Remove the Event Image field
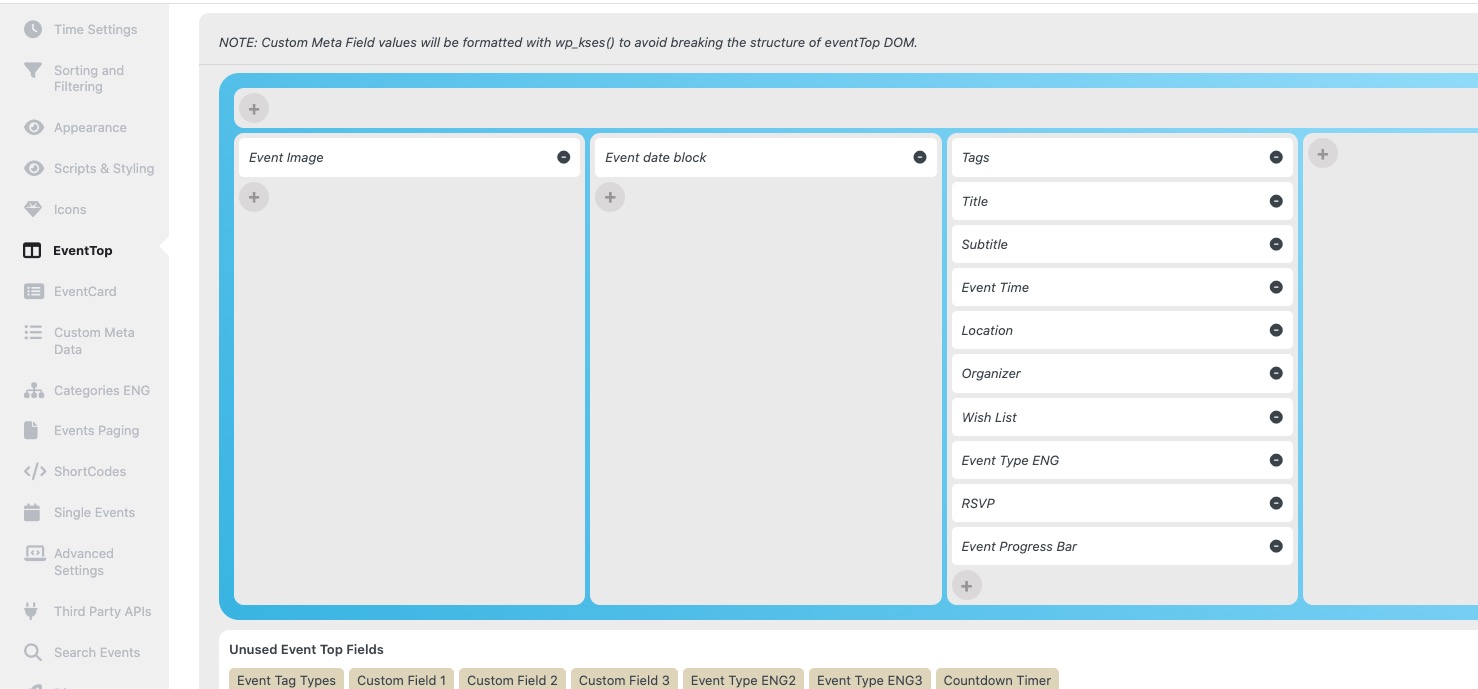 click(564, 157)
